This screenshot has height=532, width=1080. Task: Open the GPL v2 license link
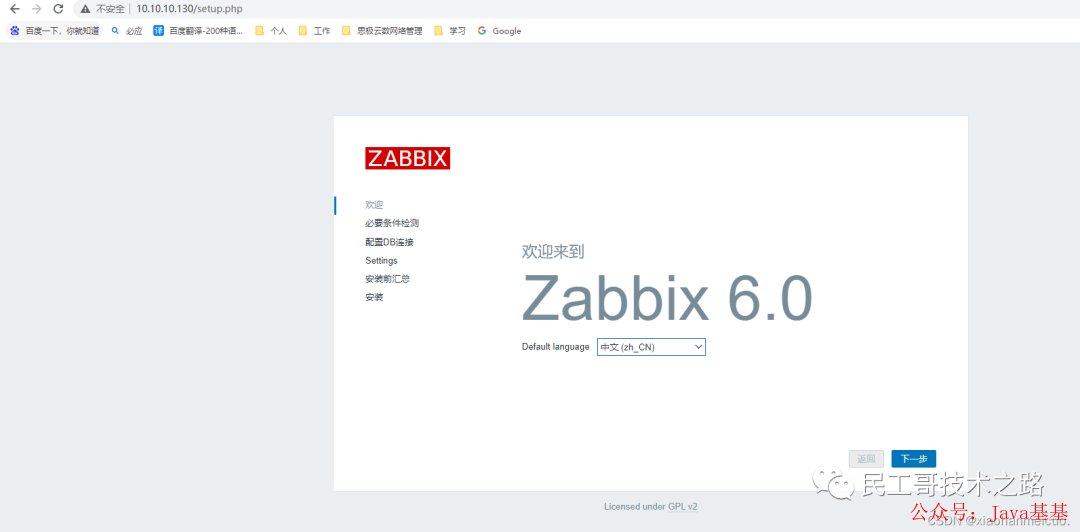coord(683,507)
